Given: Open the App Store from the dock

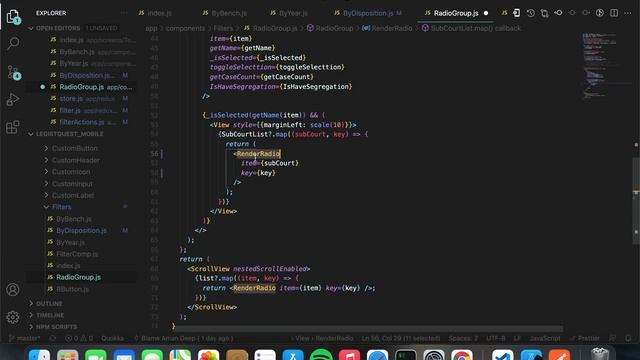Looking at the screenshot, I should coord(293,355).
